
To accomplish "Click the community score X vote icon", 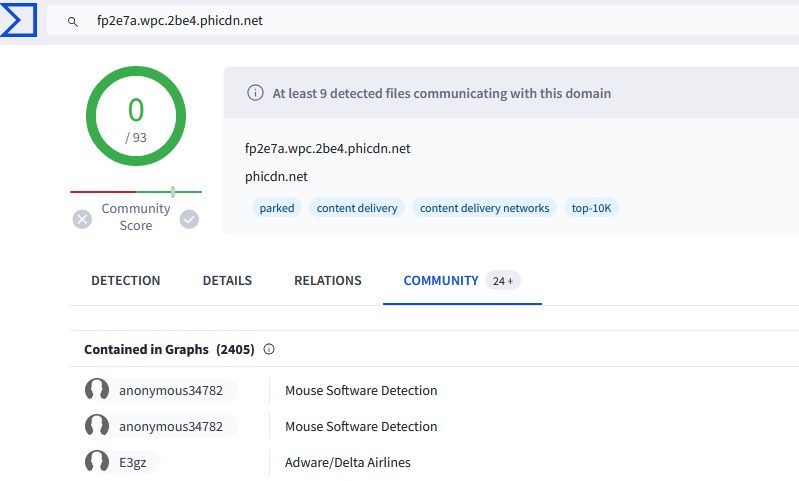I will point(82,219).
